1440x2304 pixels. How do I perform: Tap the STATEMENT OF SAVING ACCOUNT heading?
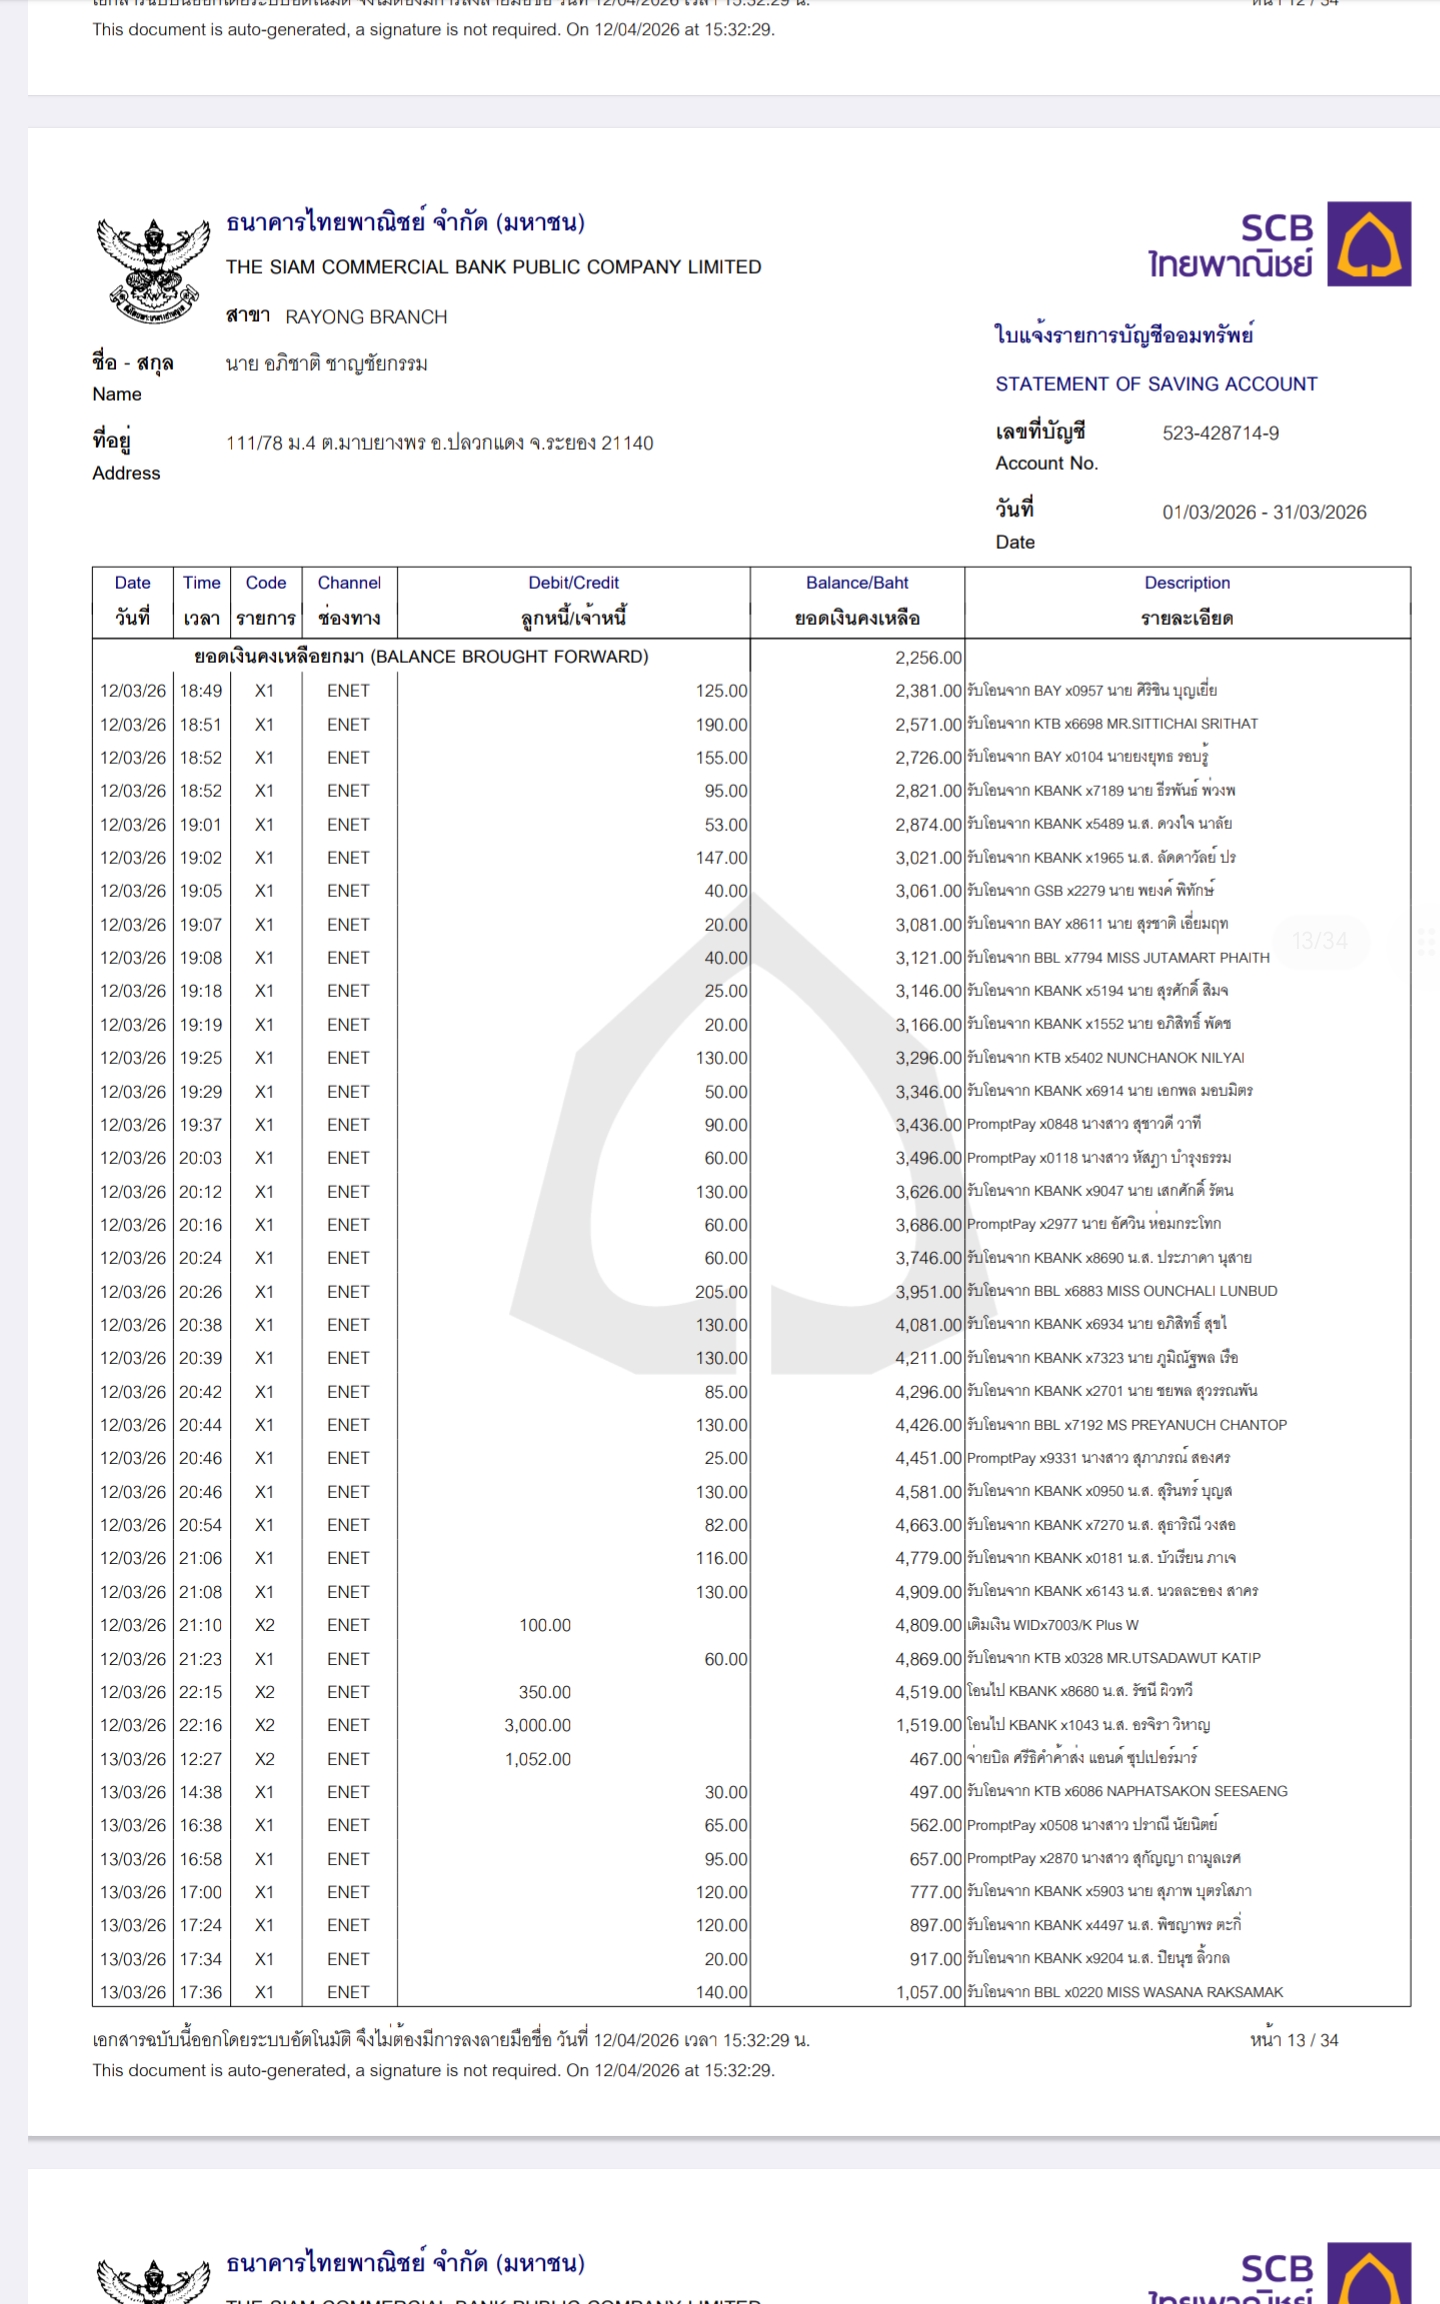click(1156, 384)
